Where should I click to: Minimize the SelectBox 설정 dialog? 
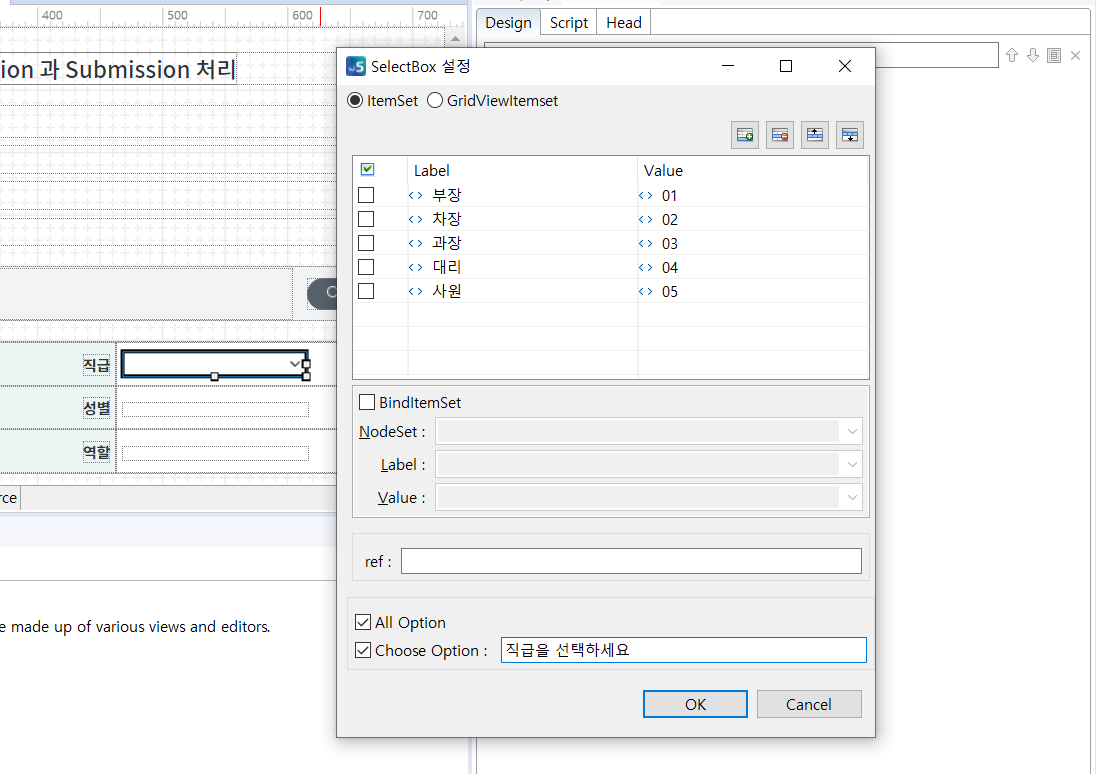pos(728,66)
